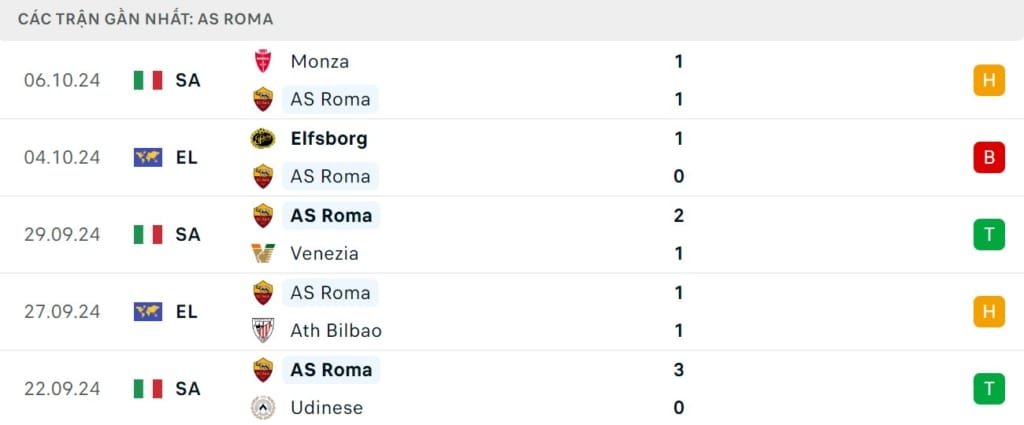
Task: Click the SA league label on 22.09.24 row
Action: pos(187,388)
